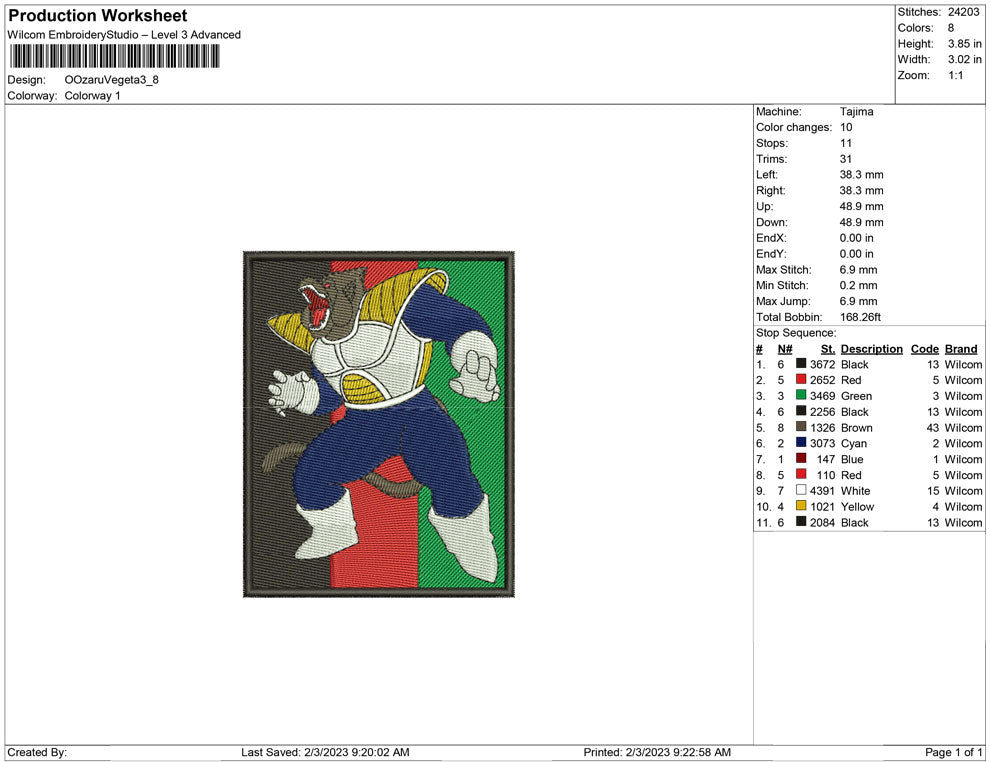Click the Machine value 'Tajima'
Viewport: 990px width, 762px height.
tap(856, 112)
